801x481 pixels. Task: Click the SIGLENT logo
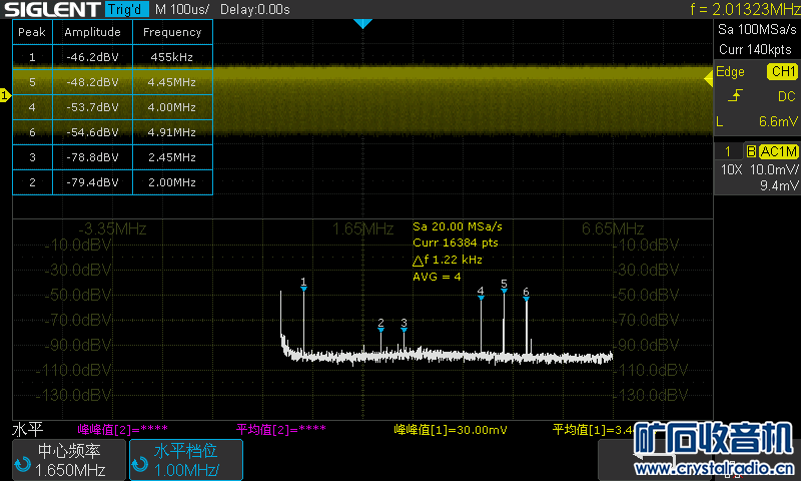50,10
